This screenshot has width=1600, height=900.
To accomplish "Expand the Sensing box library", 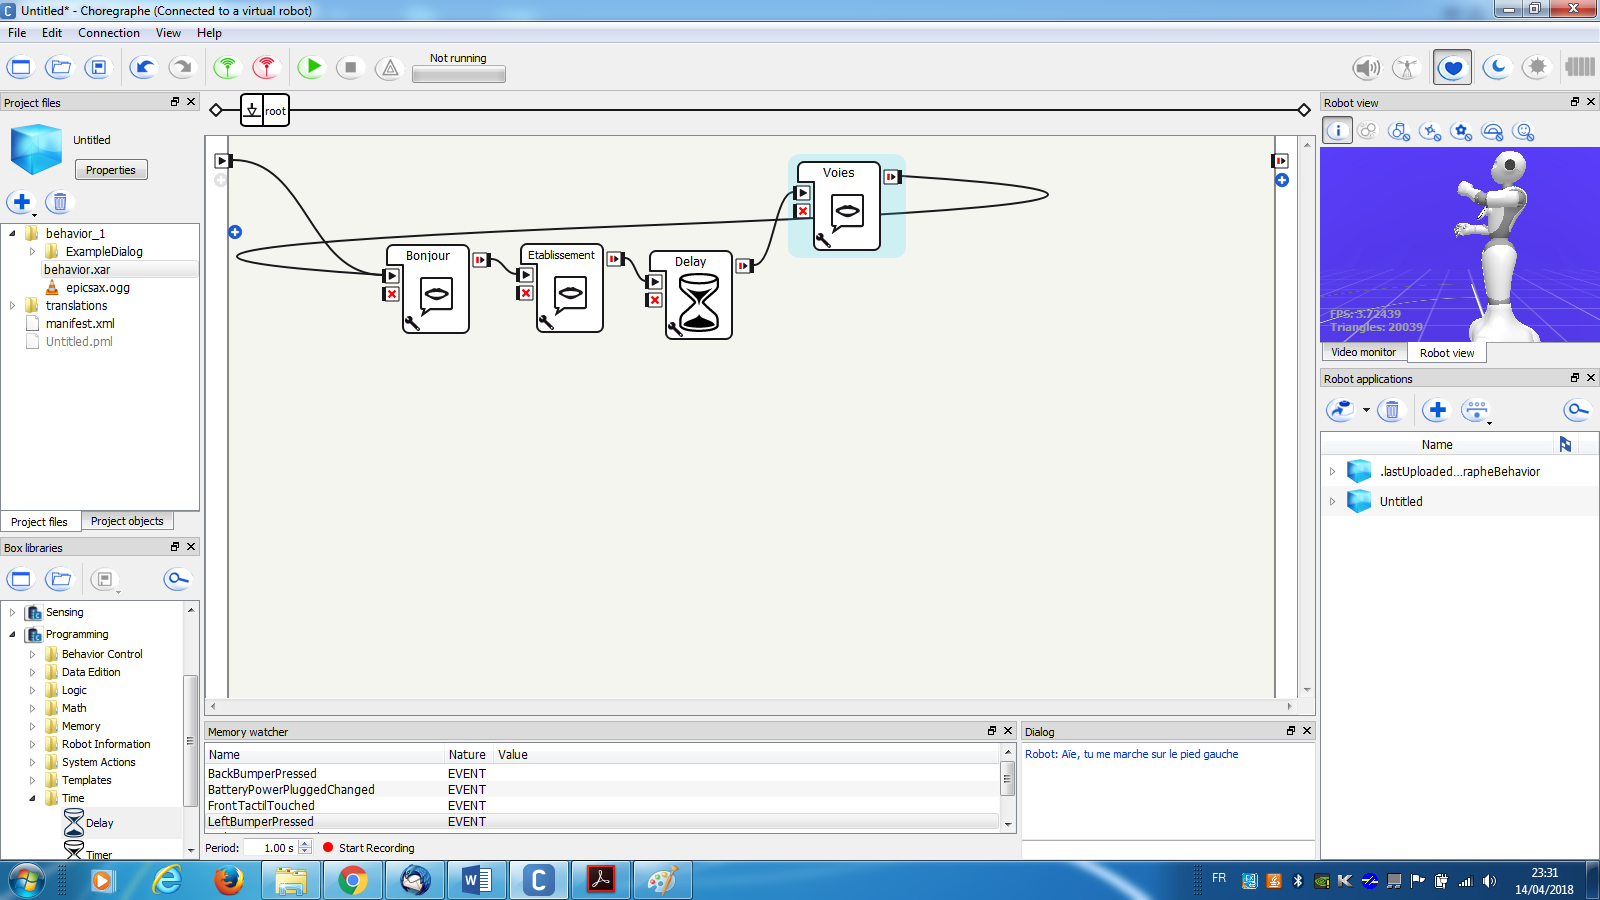I will click(13, 612).
